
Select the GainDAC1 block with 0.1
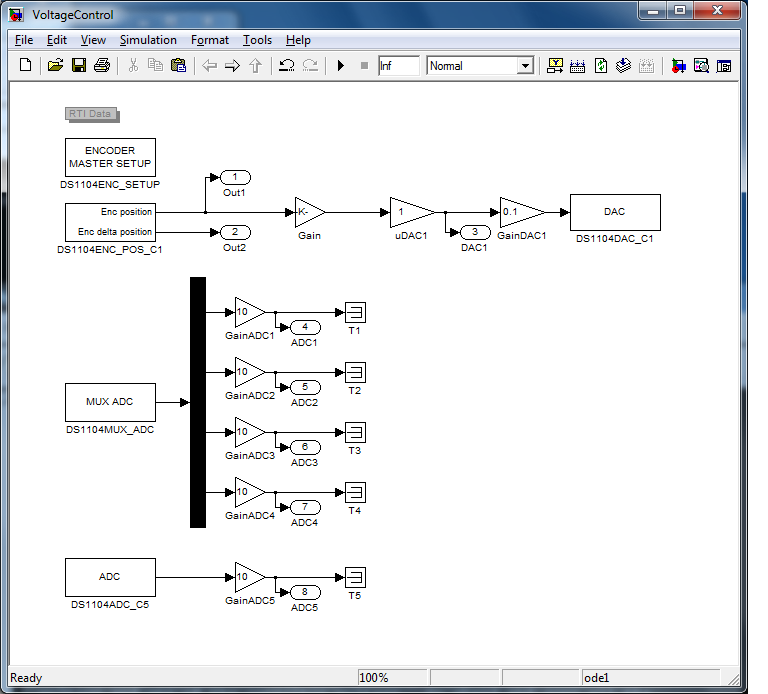(521, 212)
